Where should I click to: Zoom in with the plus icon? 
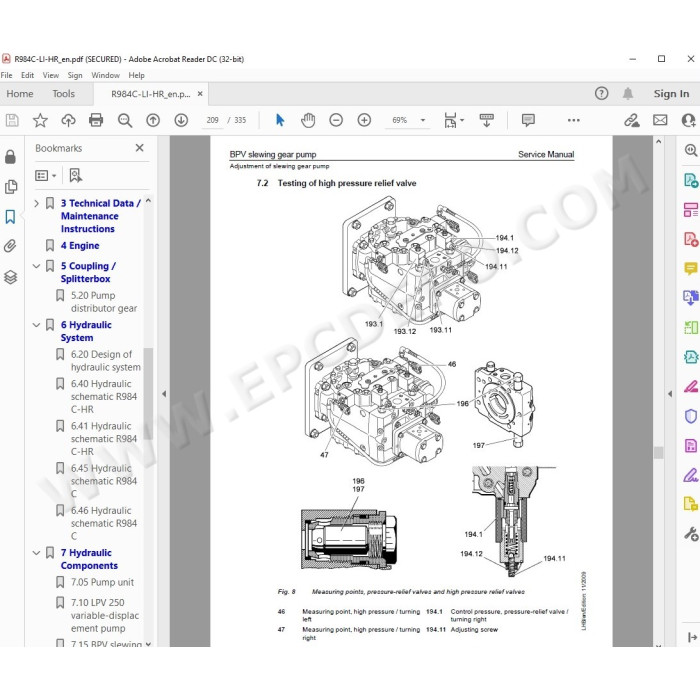pyautogui.click(x=364, y=120)
